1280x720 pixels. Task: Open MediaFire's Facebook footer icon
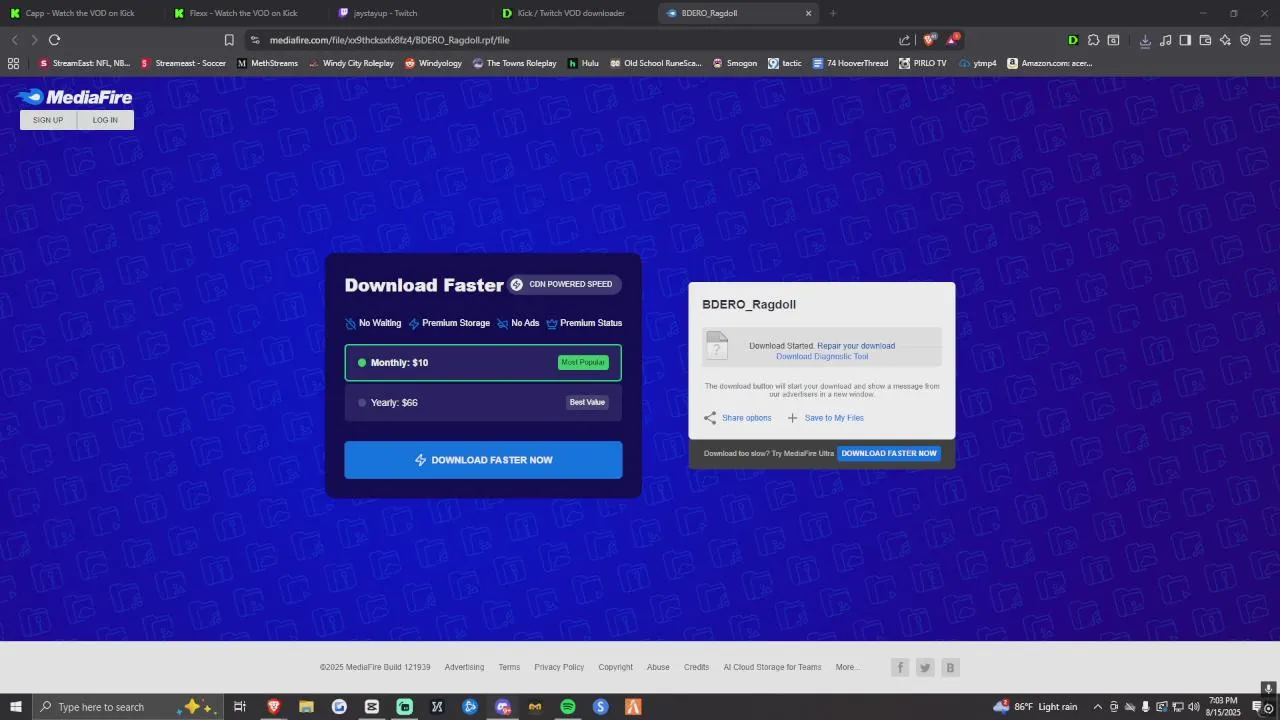(900, 668)
